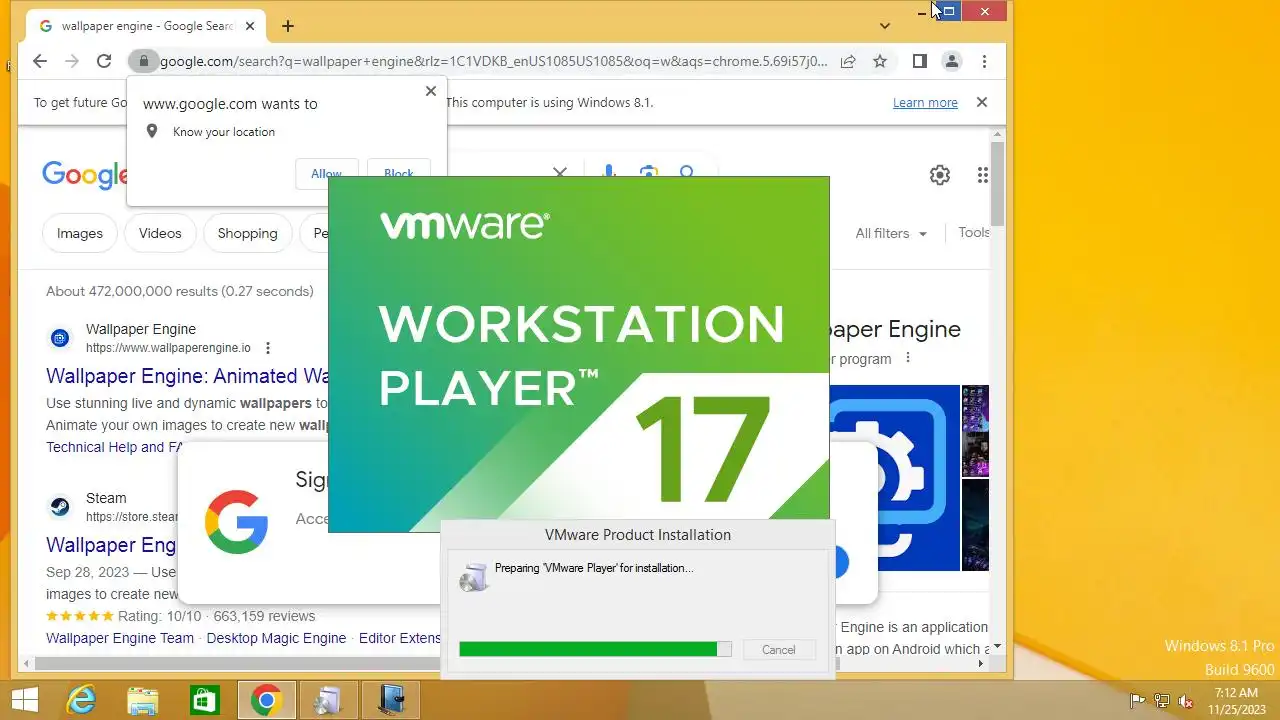The image size is (1280, 720).
Task: Open the Wallpaper Engine Team link
Action: point(120,638)
